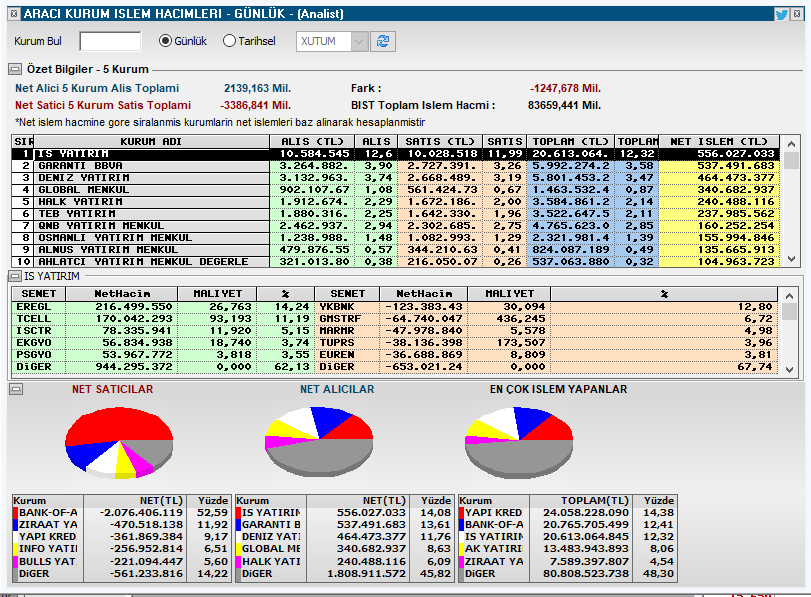This screenshot has height=597, width=811.
Task: Click the NET SATICILAR pie chart
Action: click(x=119, y=442)
